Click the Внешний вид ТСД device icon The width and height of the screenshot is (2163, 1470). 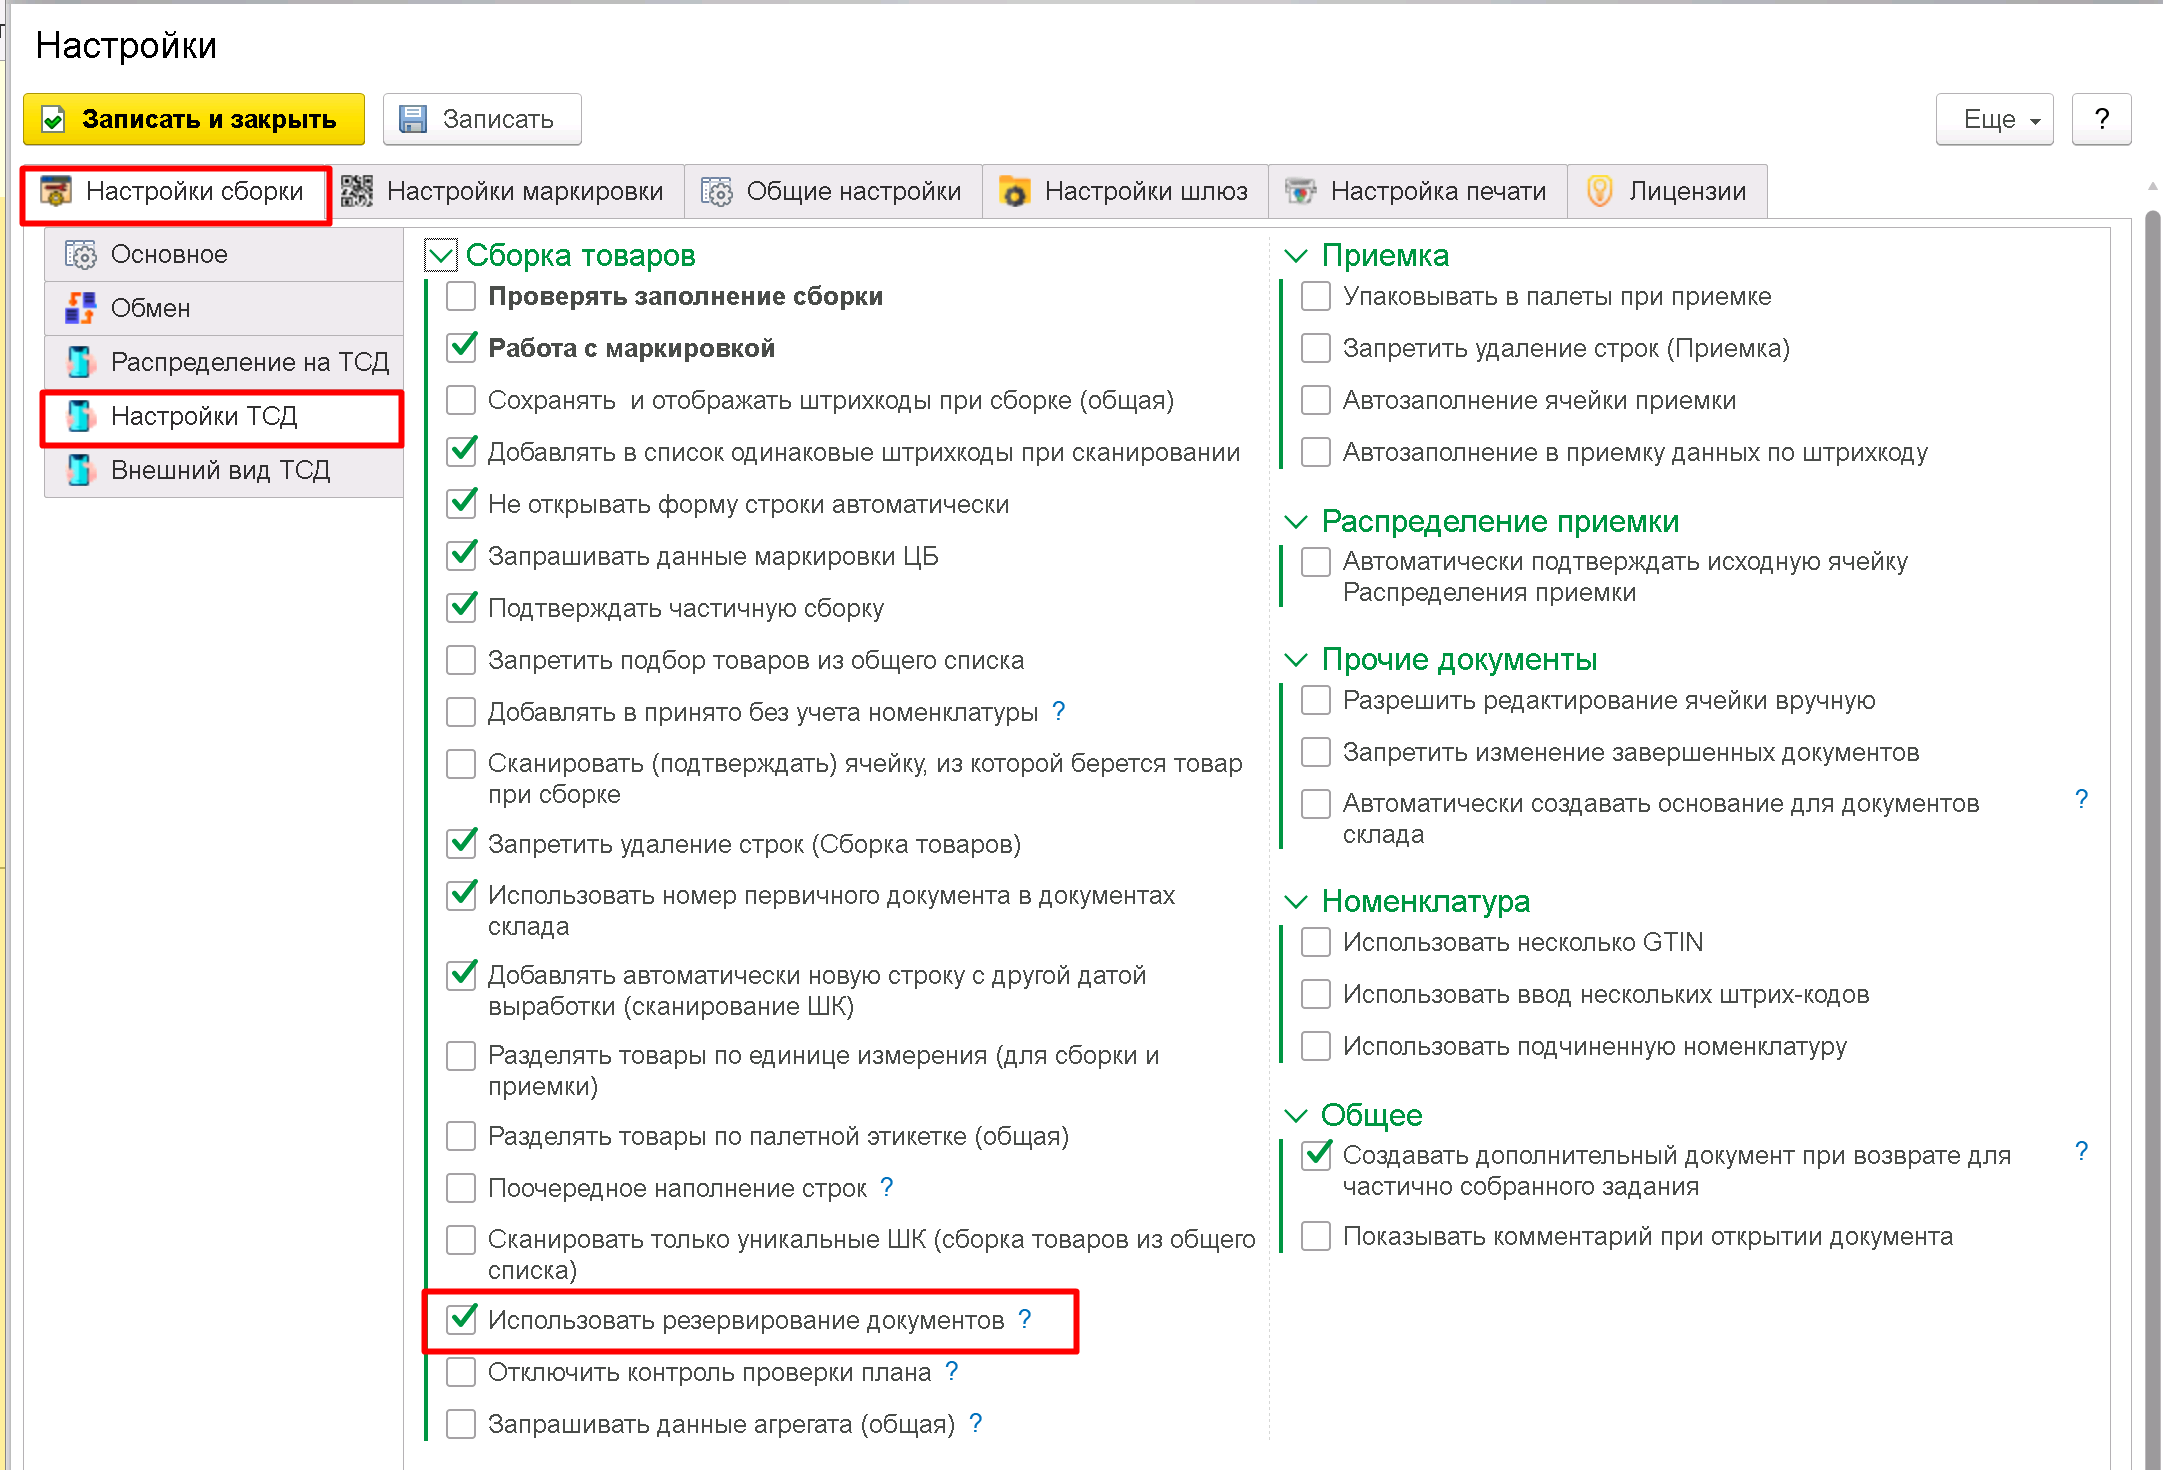click(x=81, y=470)
